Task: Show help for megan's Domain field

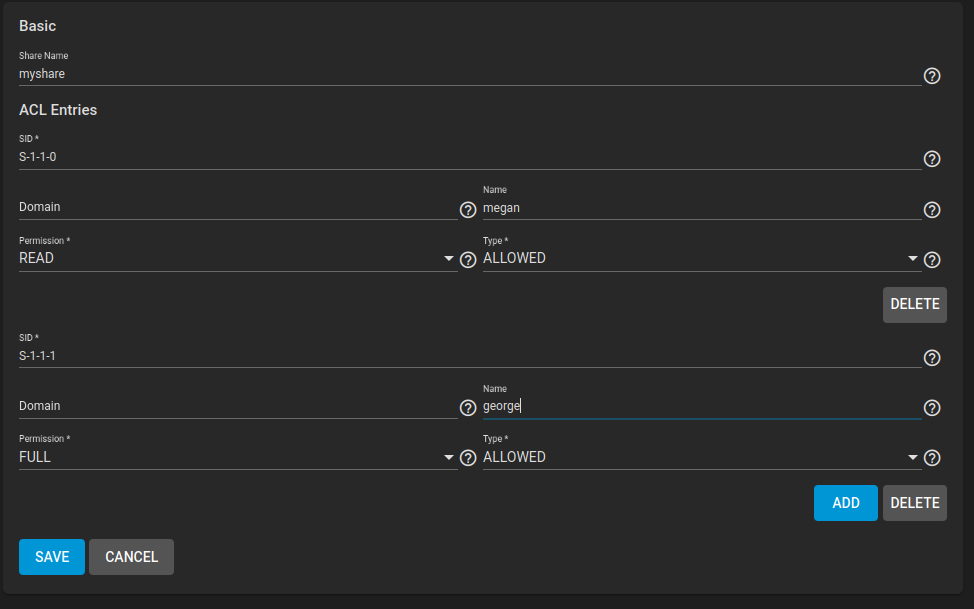Action: coord(467,210)
